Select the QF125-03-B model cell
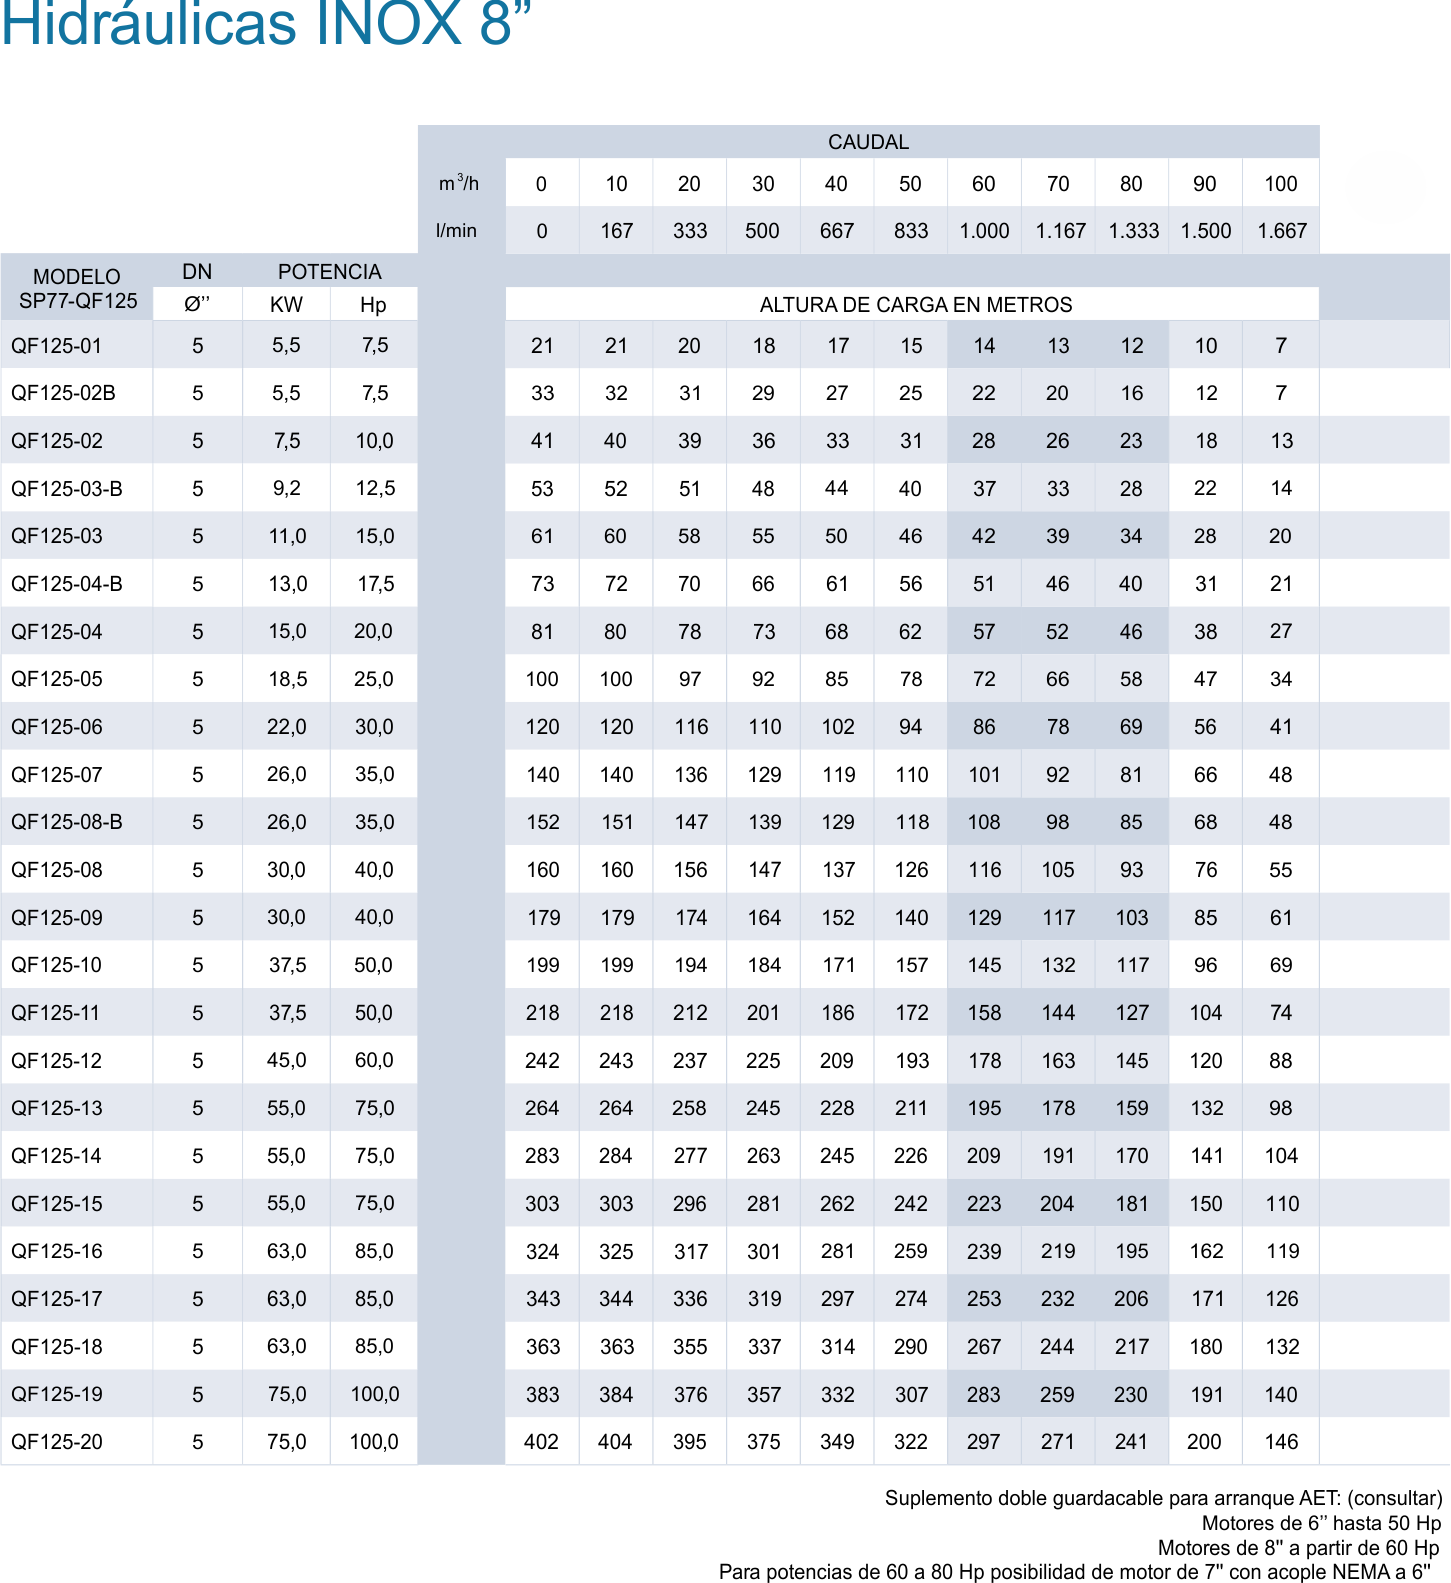 pyautogui.click(x=67, y=489)
